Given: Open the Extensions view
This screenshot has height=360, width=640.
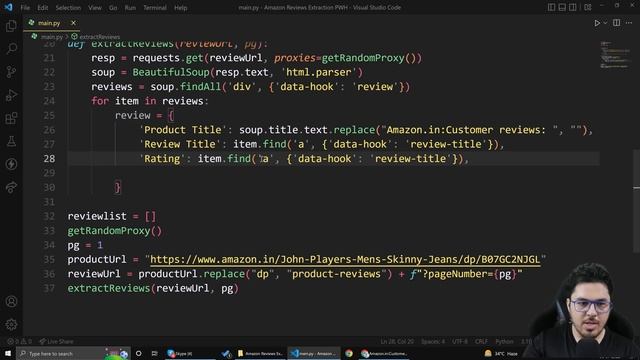Looking at the screenshot, I should click(x=11, y=118).
